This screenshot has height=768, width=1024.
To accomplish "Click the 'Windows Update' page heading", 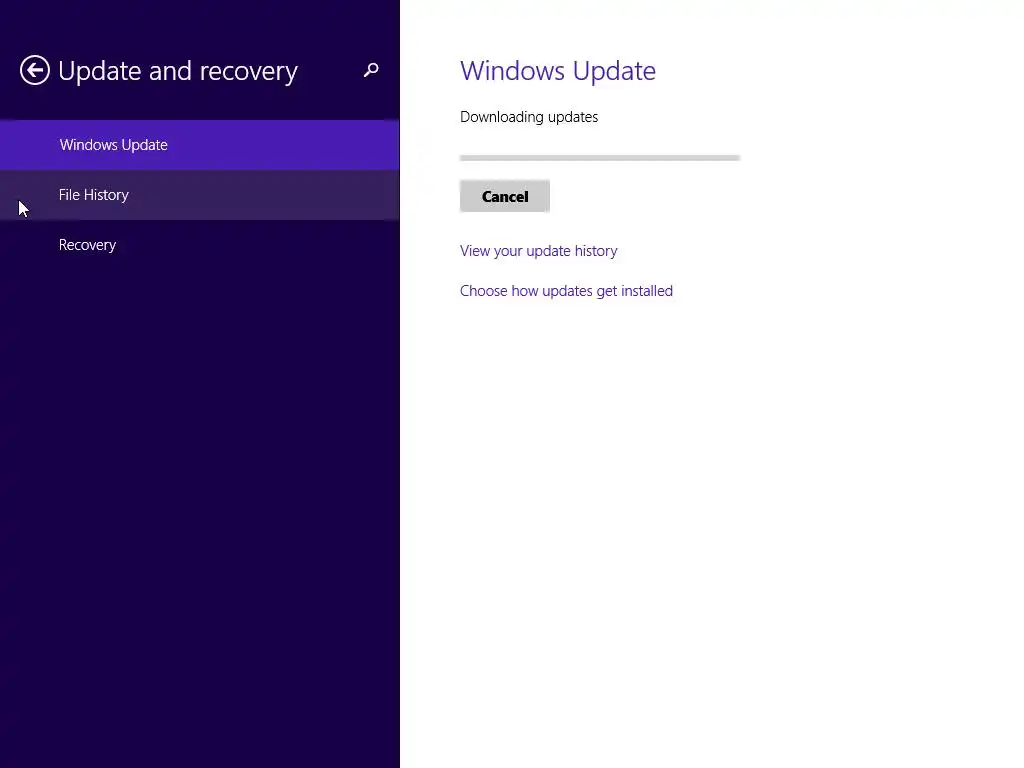I will (x=558, y=71).
